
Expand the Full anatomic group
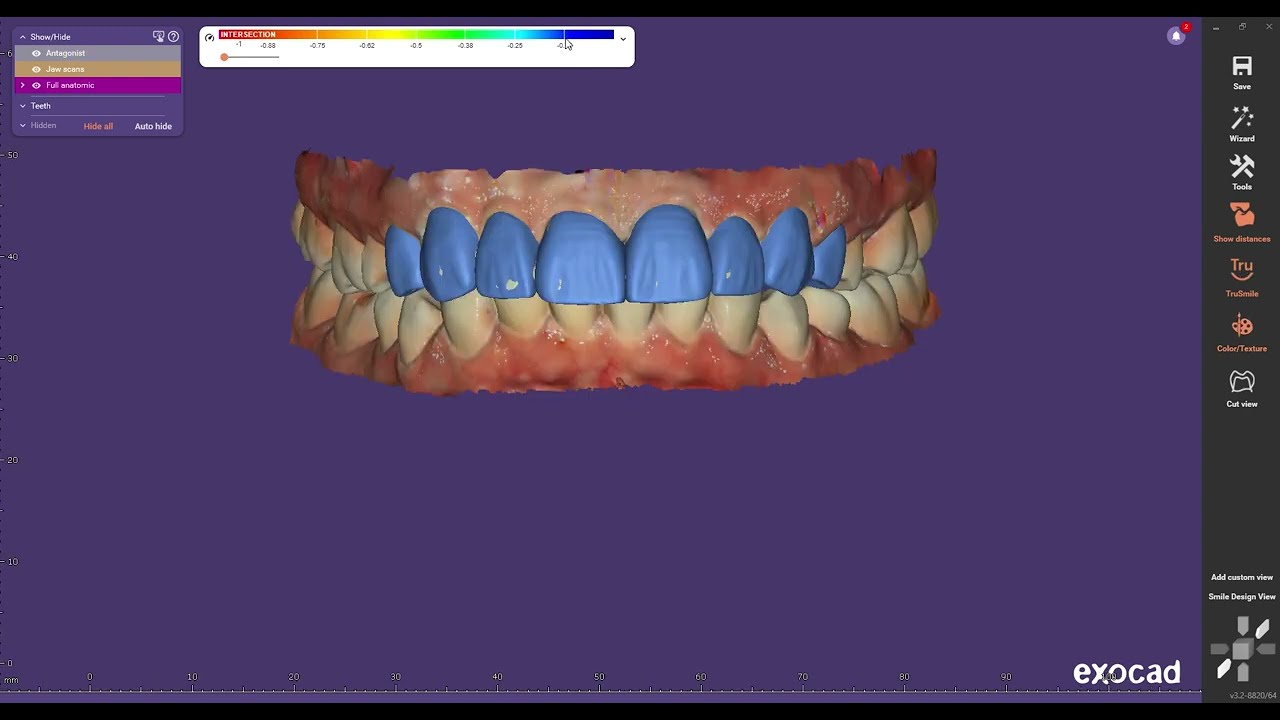click(23, 85)
